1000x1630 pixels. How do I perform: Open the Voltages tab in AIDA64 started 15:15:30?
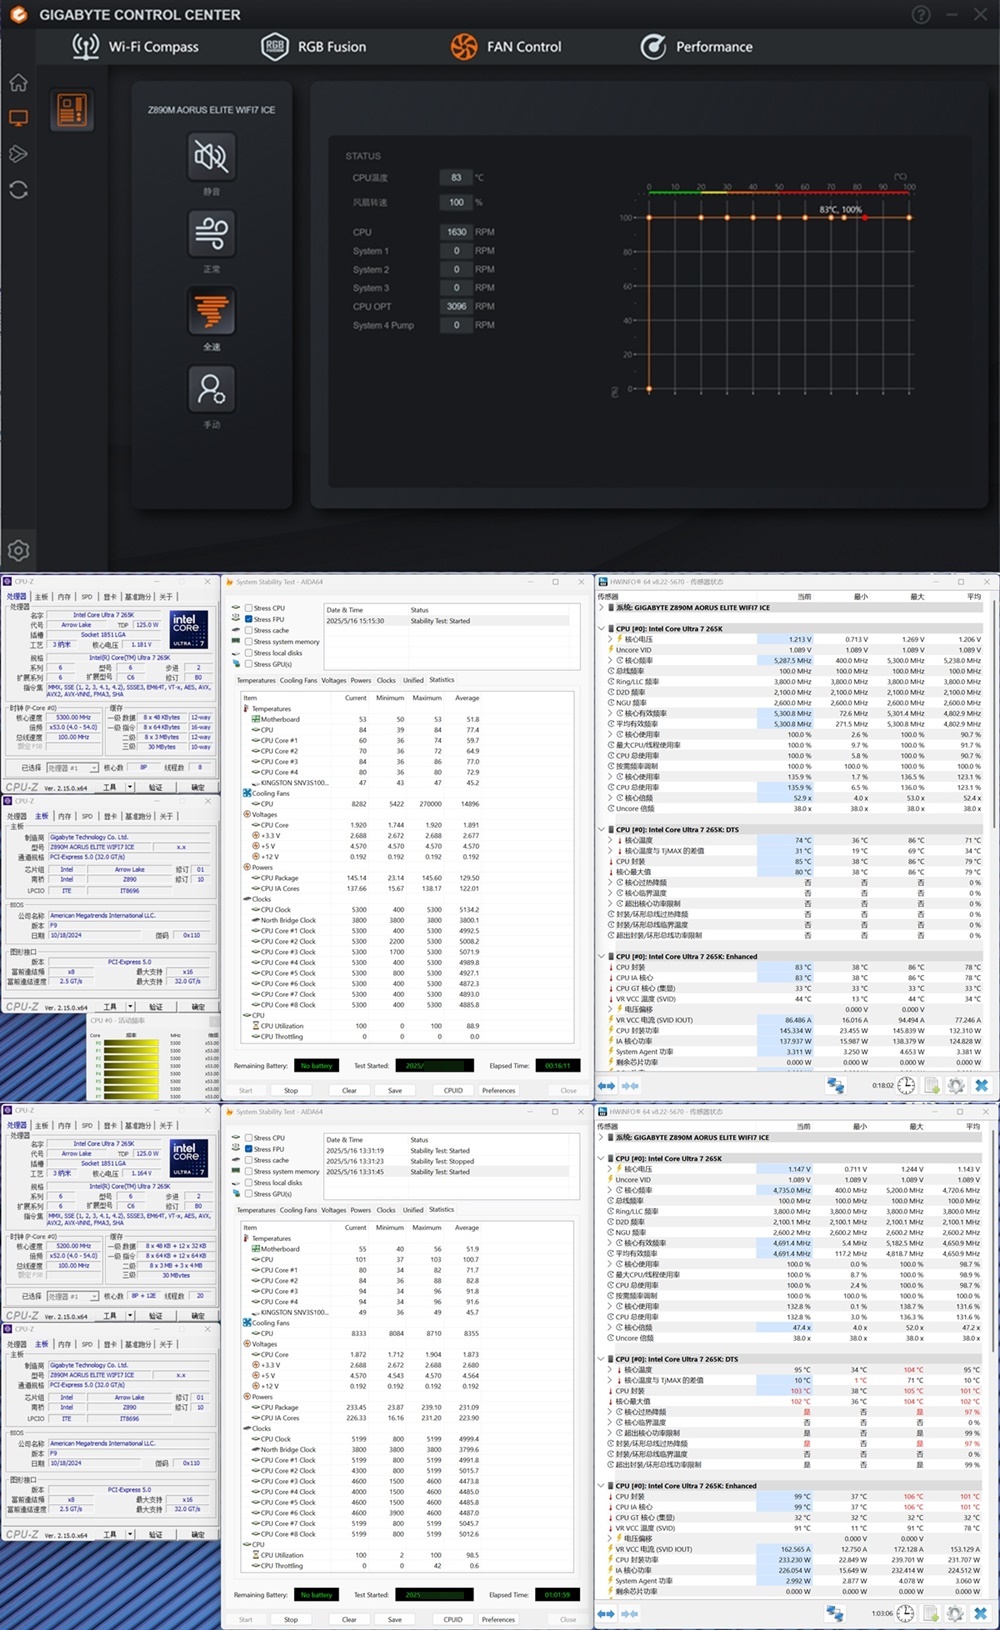point(334,680)
